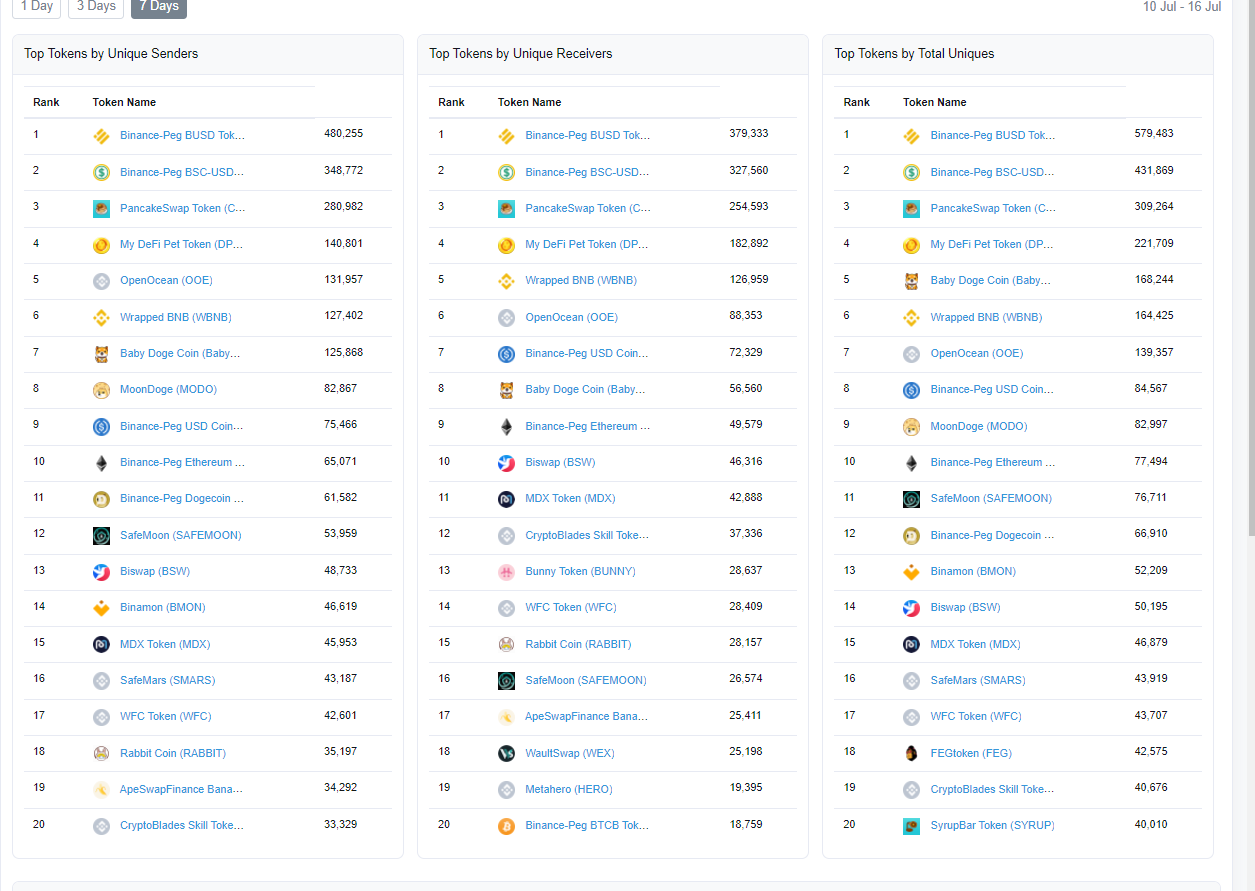Image resolution: width=1255 pixels, height=891 pixels.
Task: Click ApeSwapFinance Banana icon in Unique Receivers
Action: [506, 717]
